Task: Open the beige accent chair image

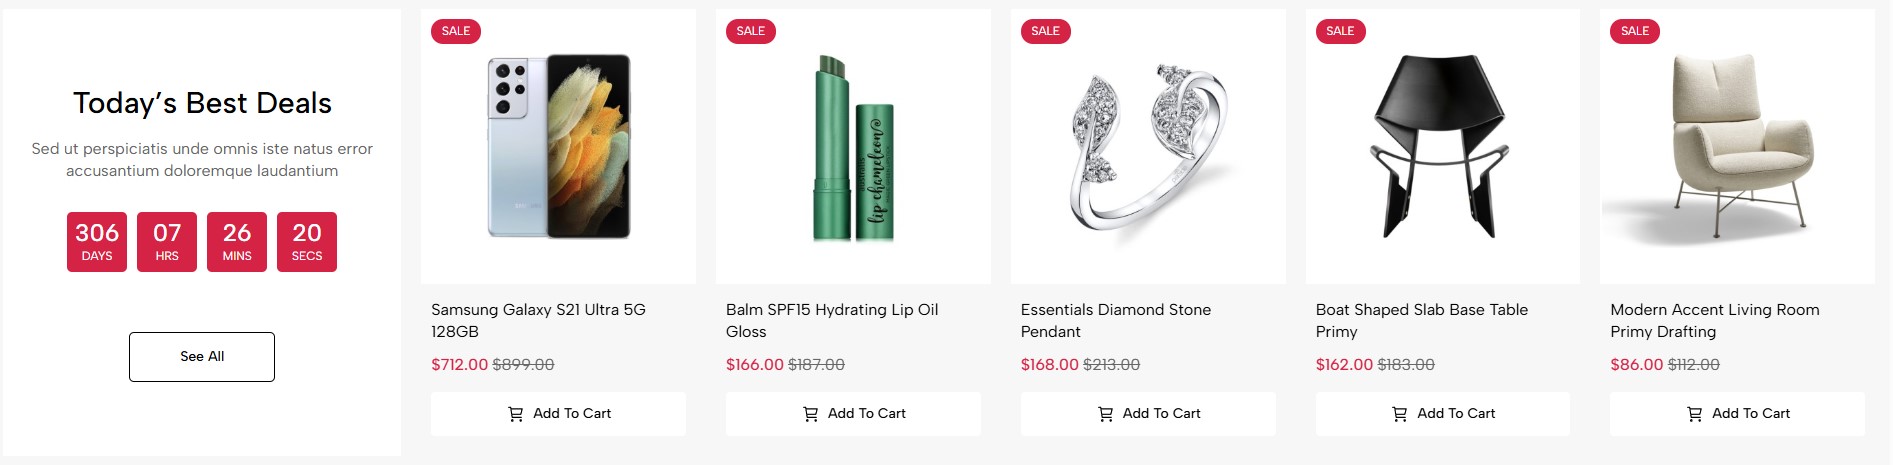Action: tap(1737, 147)
